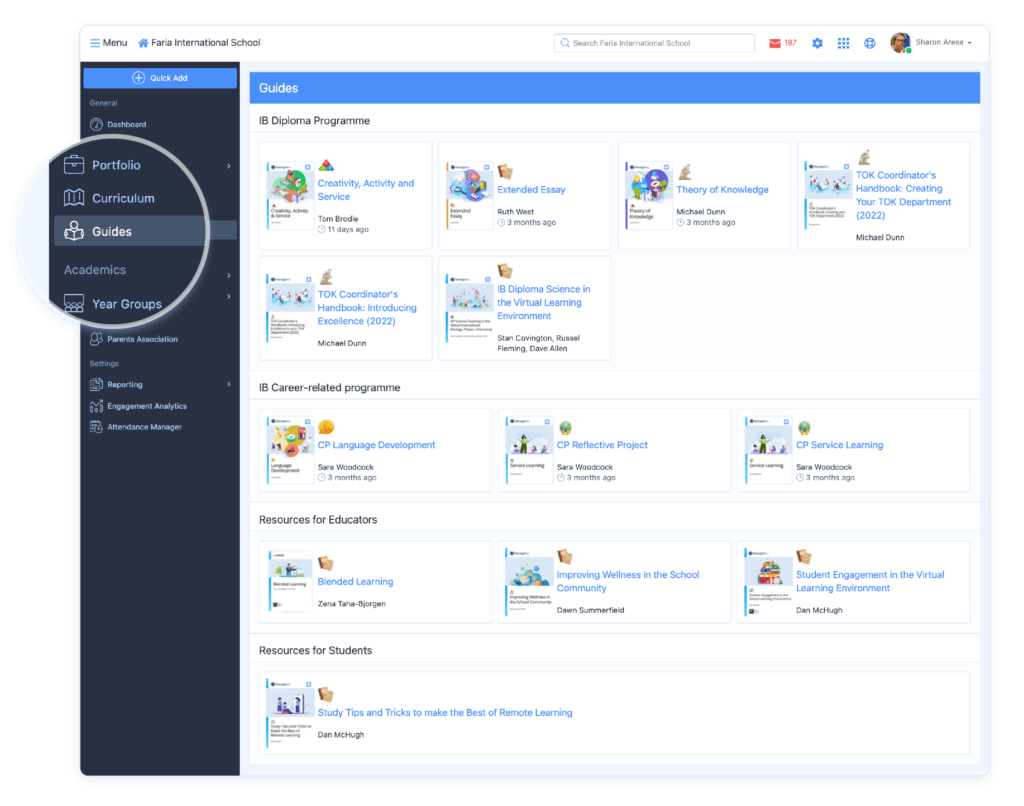The width and height of the screenshot is (1024, 806).
Task: Open the CP Language Development link
Action: 376,445
